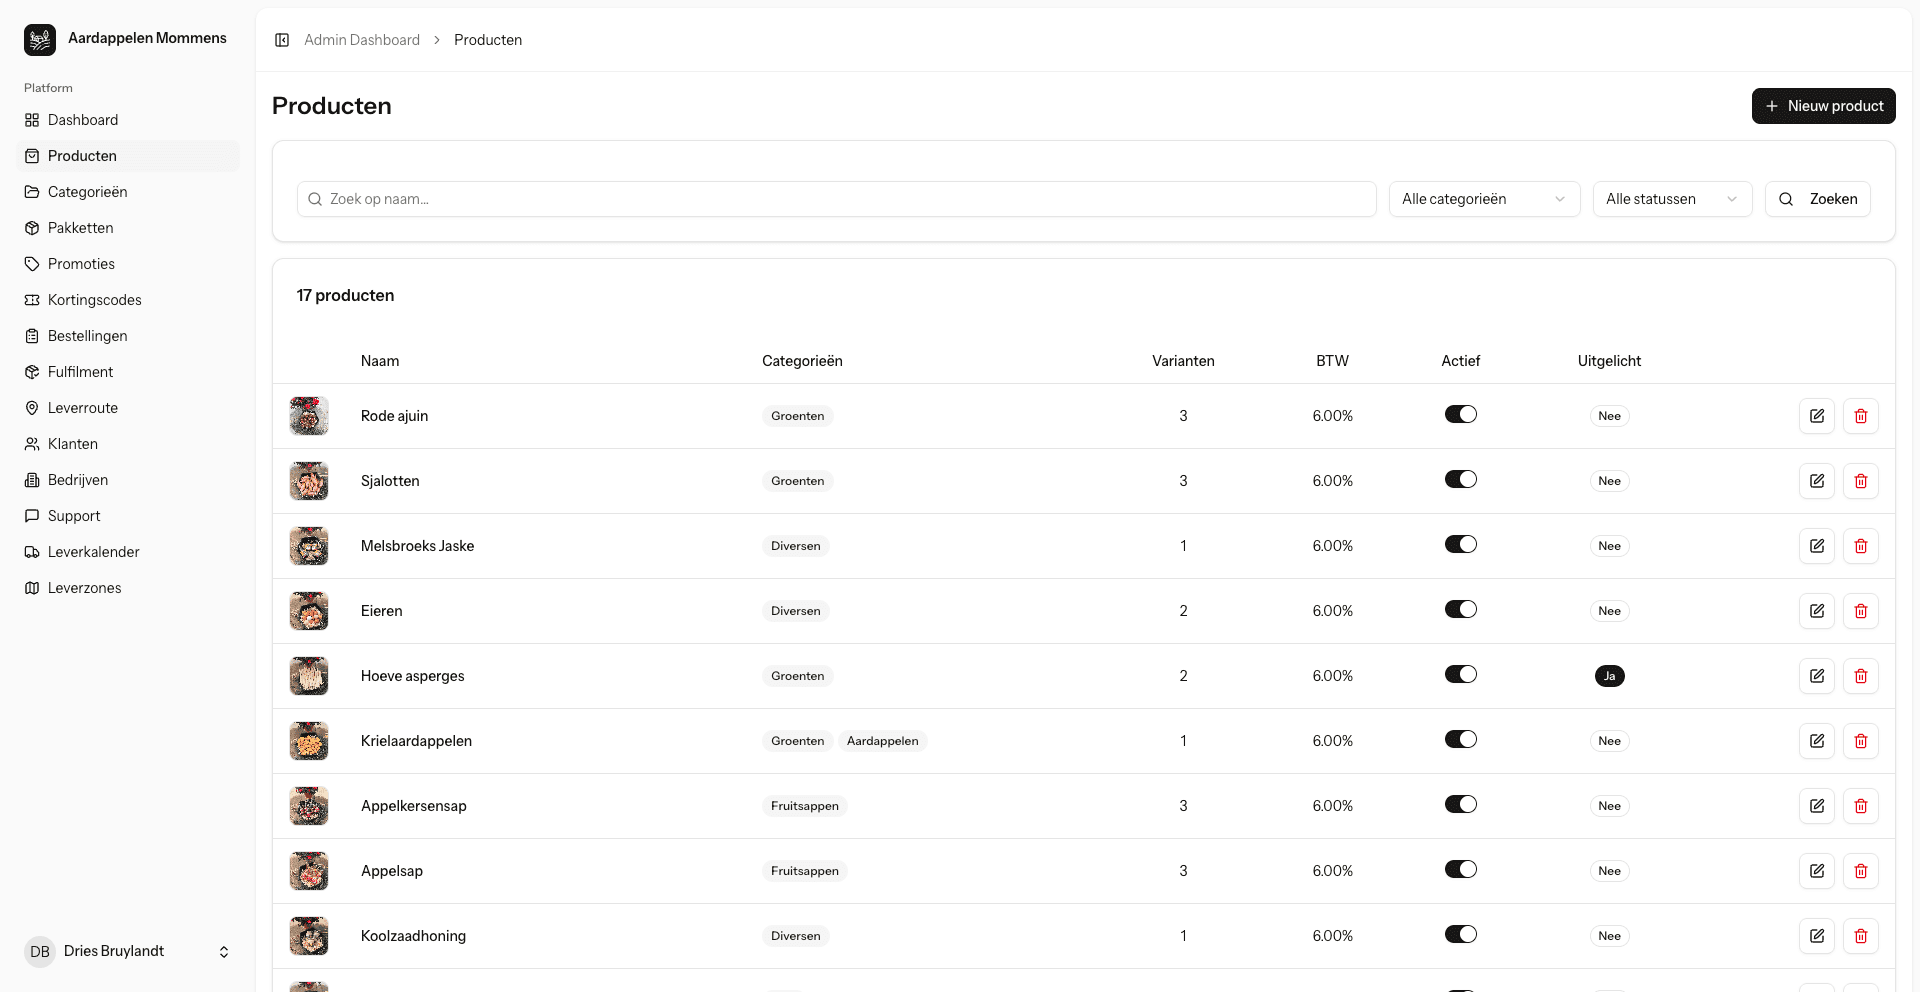Click the Zoek op naam search field
This screenshot has height=992, width=1920.
click(836, 199)
